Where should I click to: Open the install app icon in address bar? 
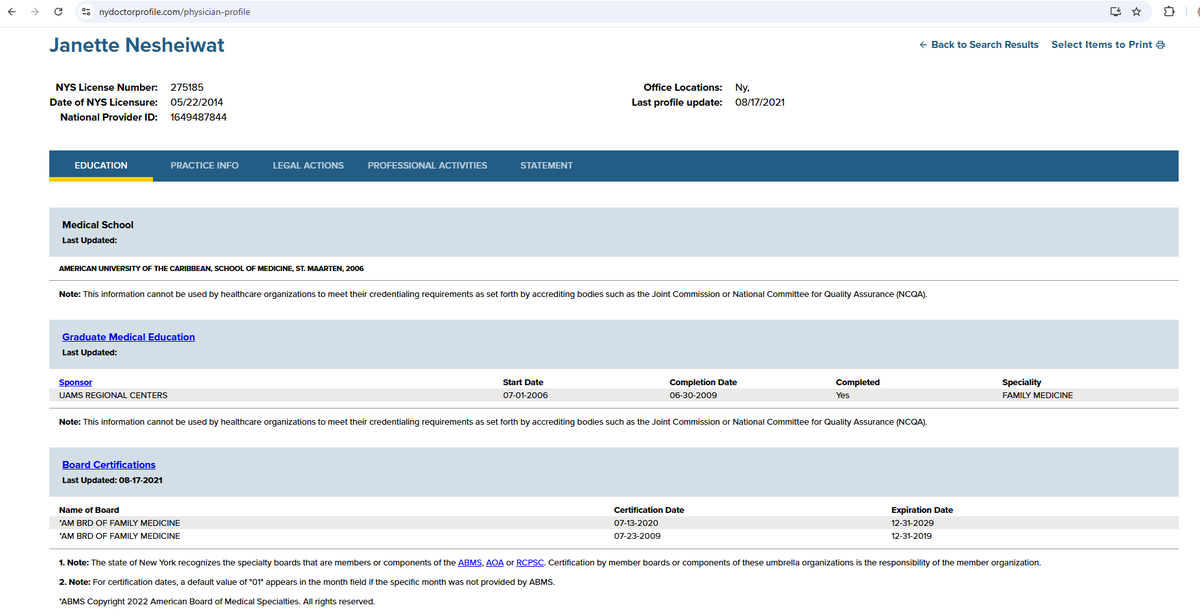[x=1115, y=12]
